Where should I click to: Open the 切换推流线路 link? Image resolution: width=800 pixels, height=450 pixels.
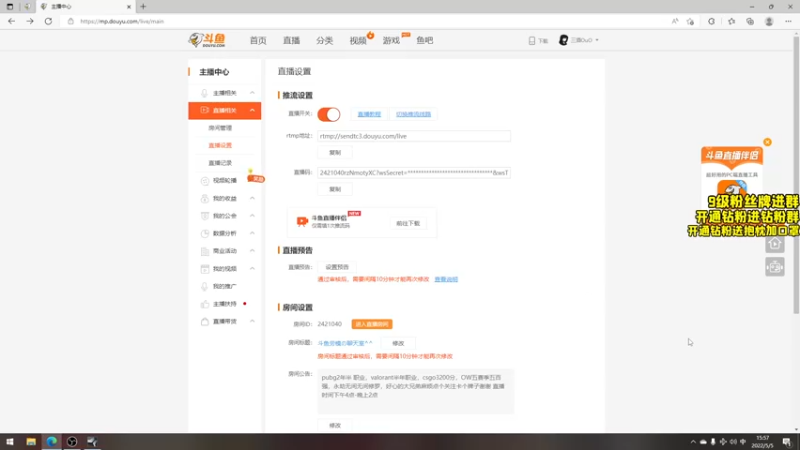pyautogui.click(x=413, y=114)
